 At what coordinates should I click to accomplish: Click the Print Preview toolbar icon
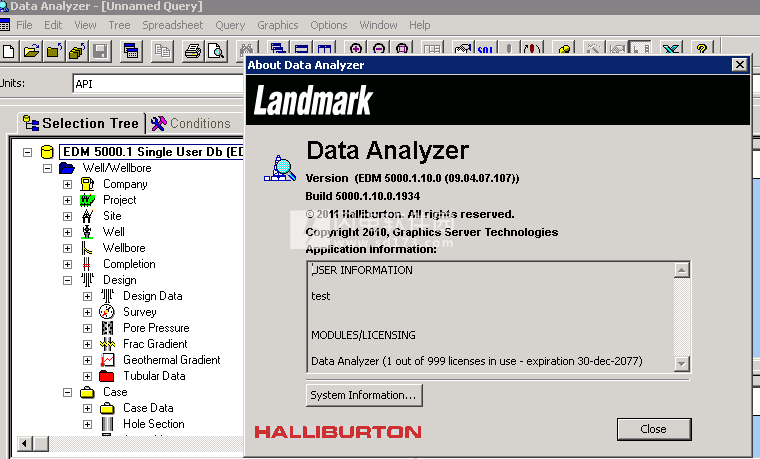pyautogui.click(x=216, y=51)
